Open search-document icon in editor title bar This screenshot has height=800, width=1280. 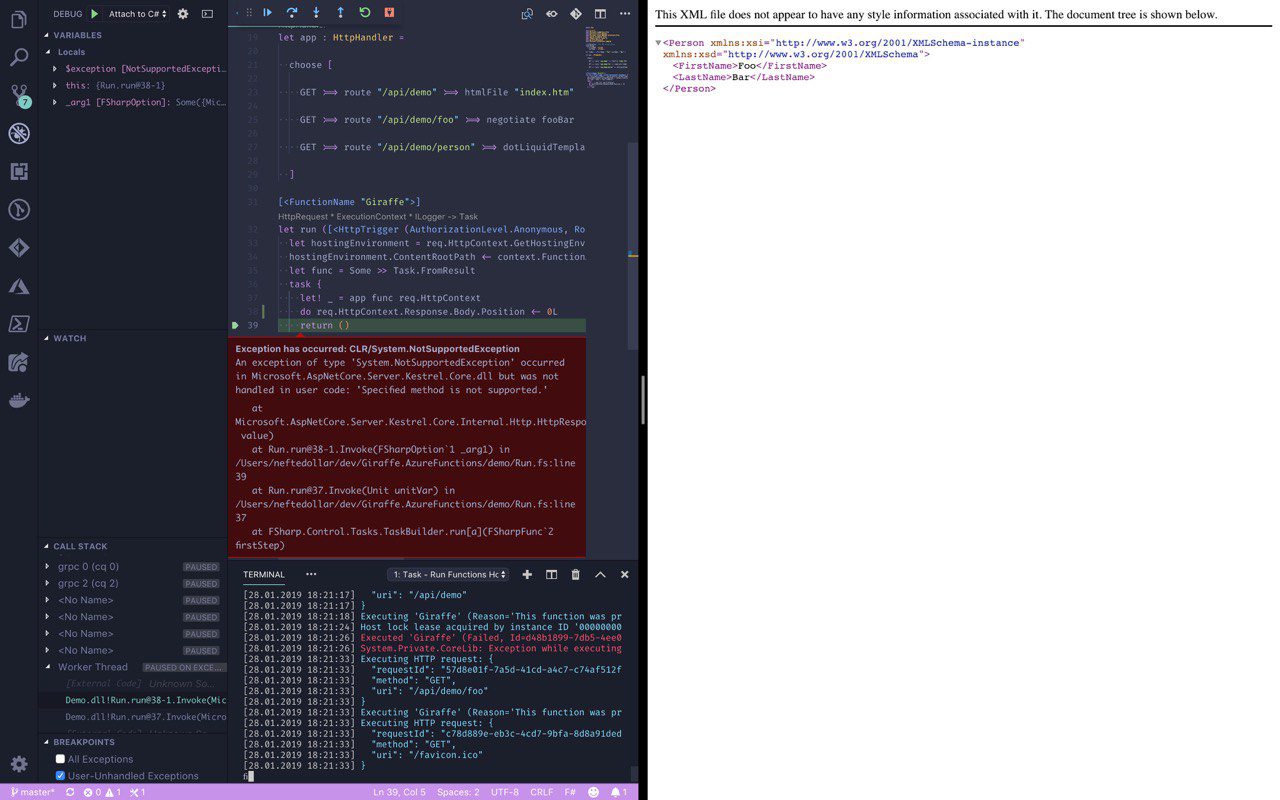[x=527, y=14]
